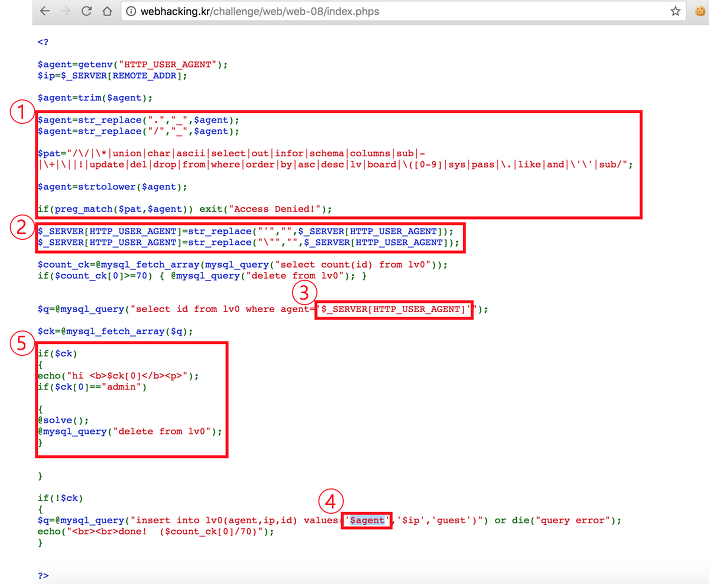Click the $_SERVER str_replace line removing single quote

click(245, 231)
